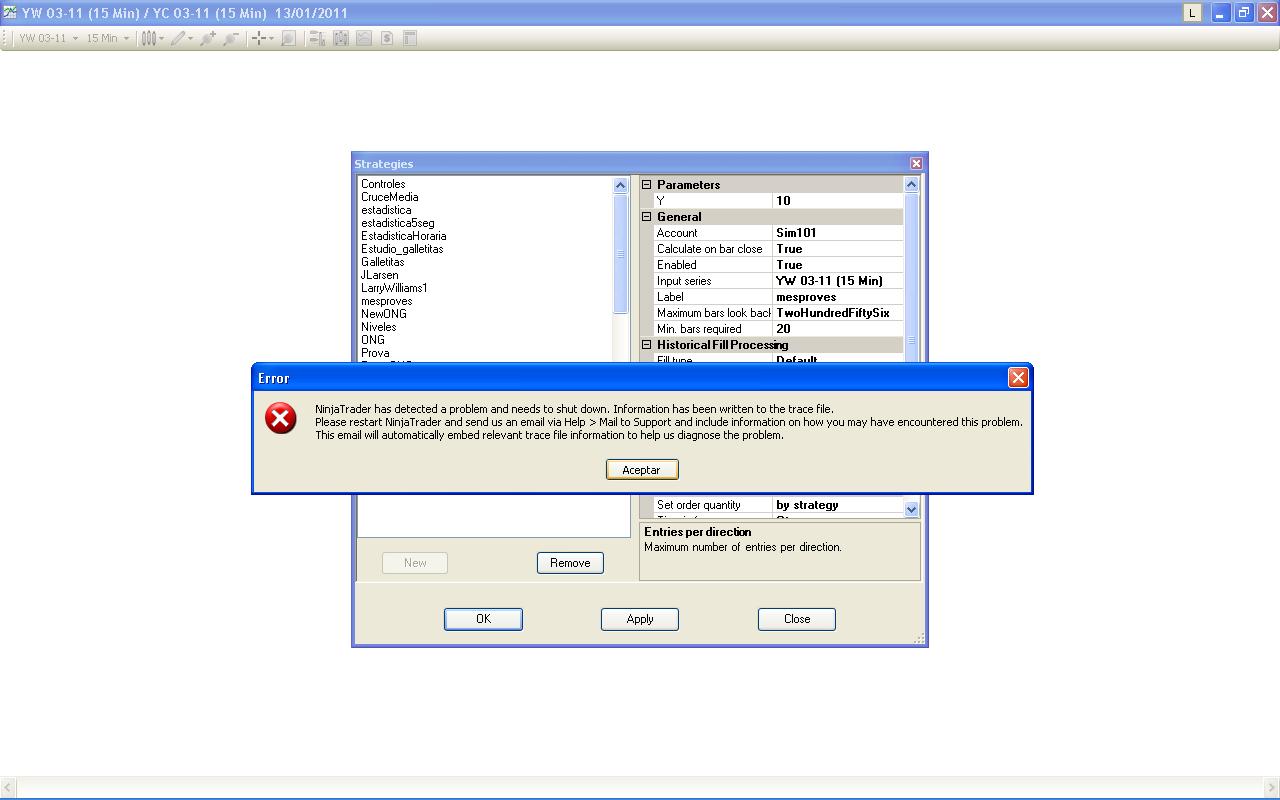
Task: Click the properties panel toolbar icon
Action: click(410, 38)
